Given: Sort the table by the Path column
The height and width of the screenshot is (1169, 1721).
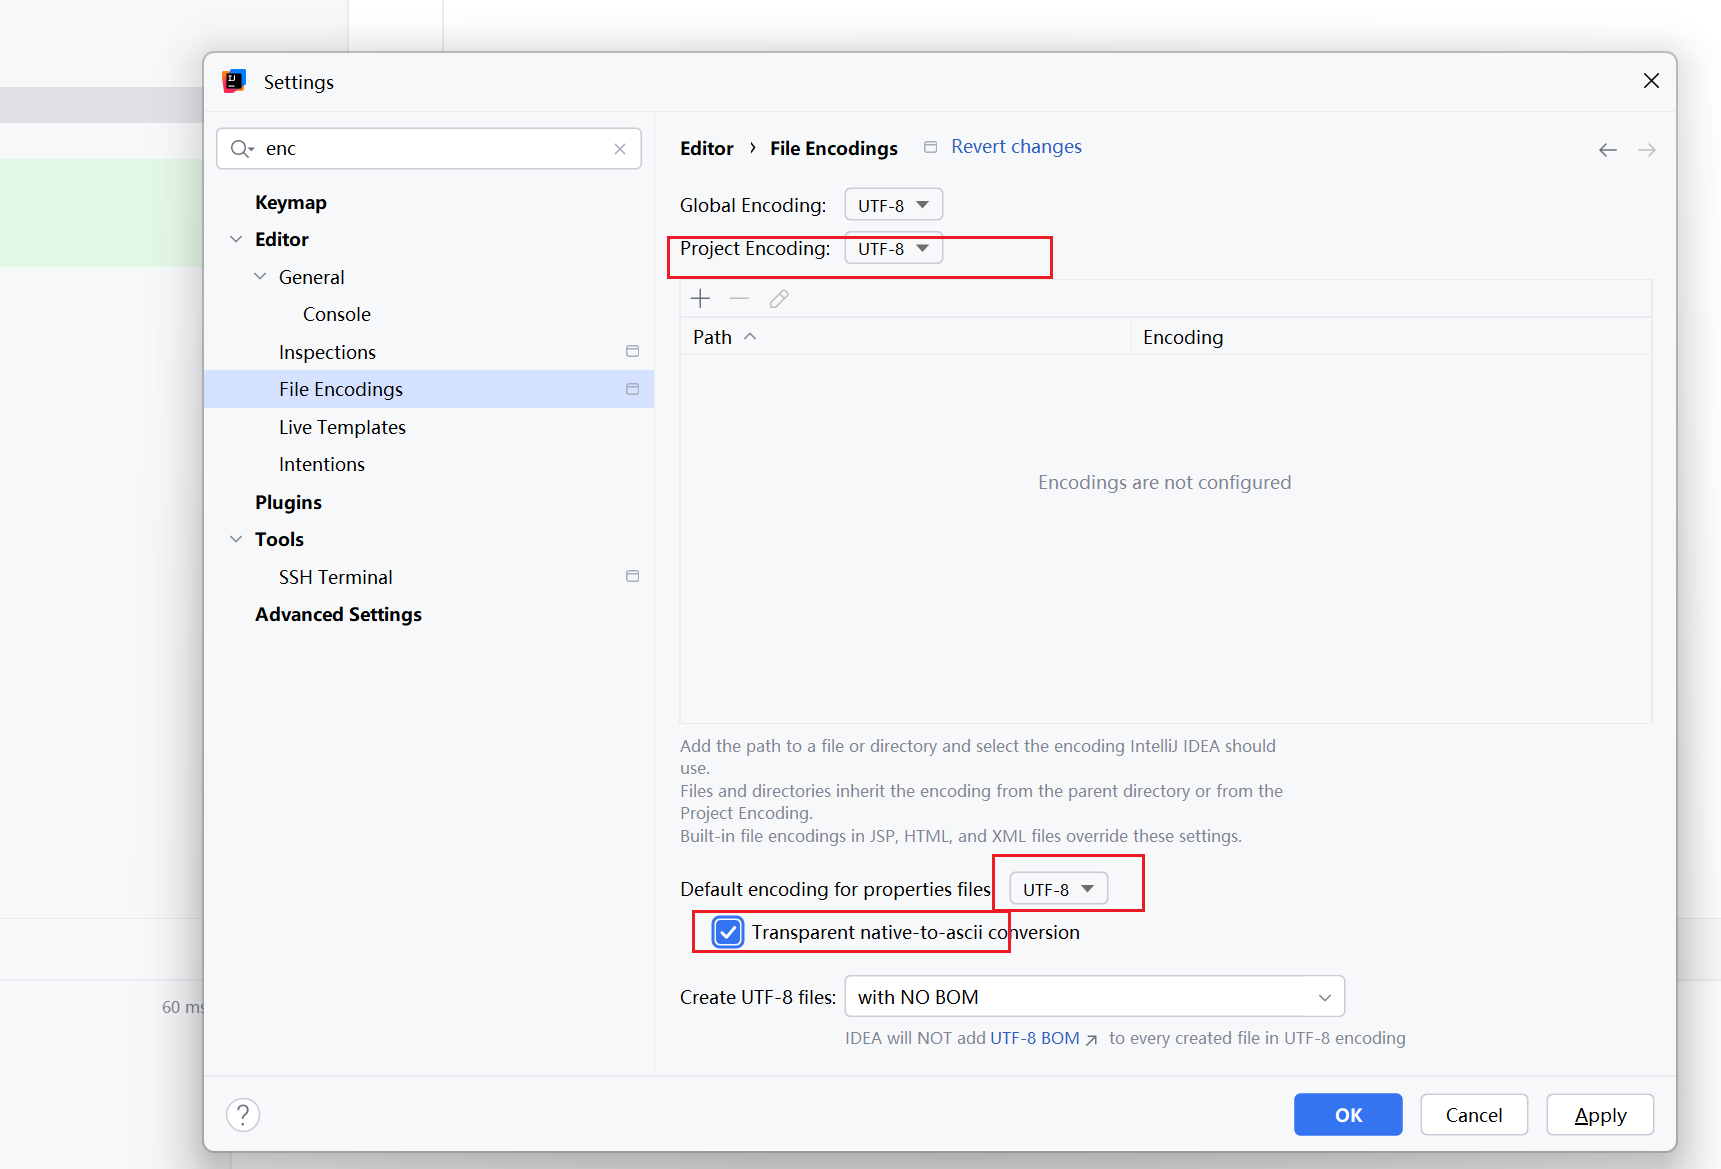Looking at the screenshot, I should click(712, 337).
